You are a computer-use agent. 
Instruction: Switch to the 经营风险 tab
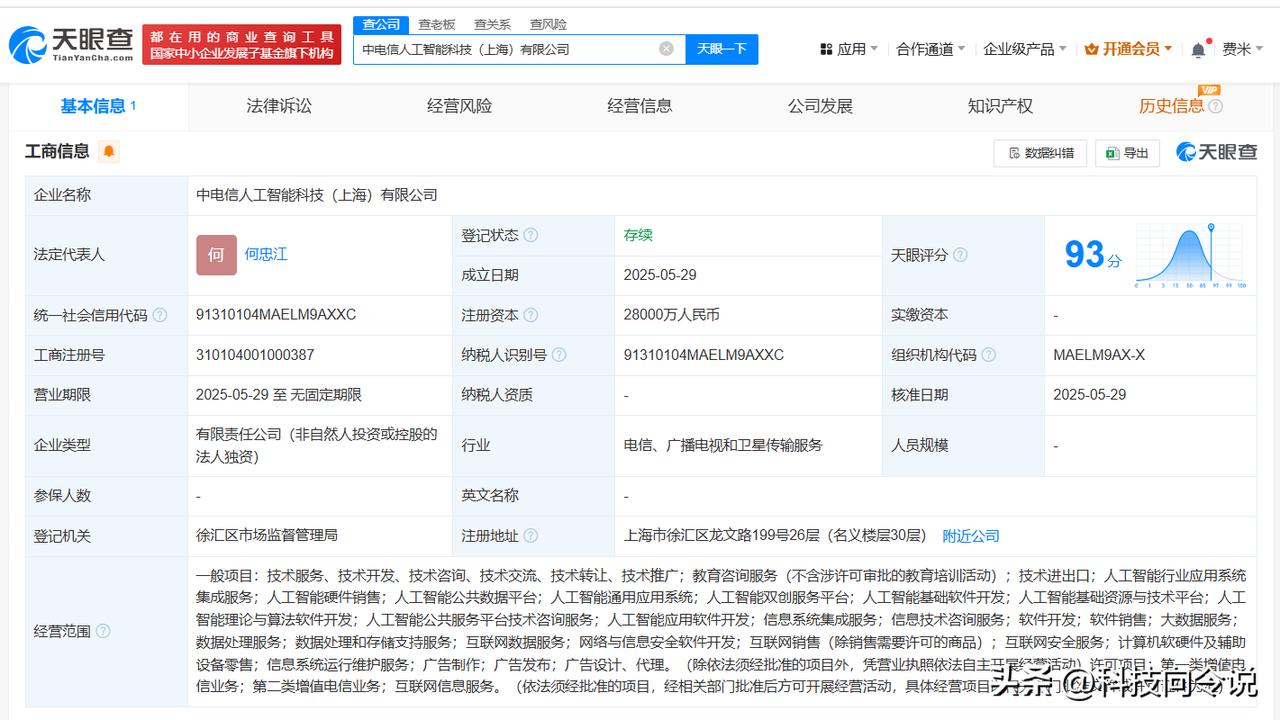[459, 106]
